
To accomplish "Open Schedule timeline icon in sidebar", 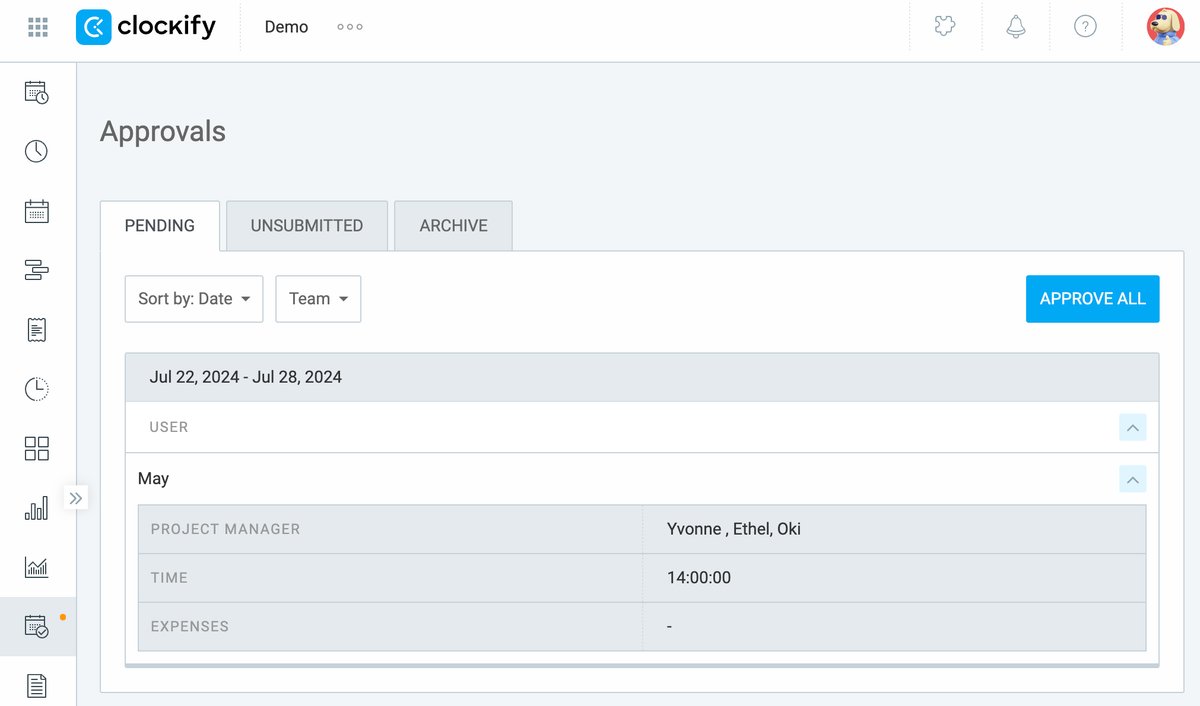I will pos(37,270).
